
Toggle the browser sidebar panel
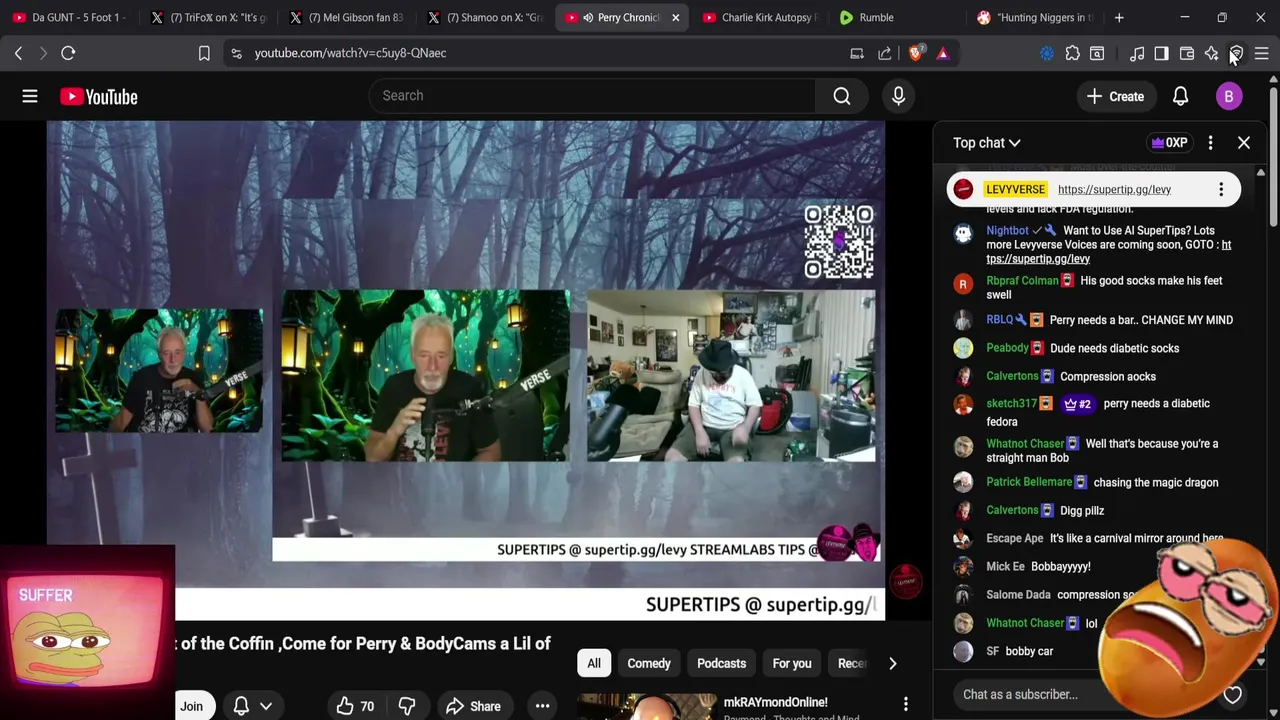coord(1161,53)
